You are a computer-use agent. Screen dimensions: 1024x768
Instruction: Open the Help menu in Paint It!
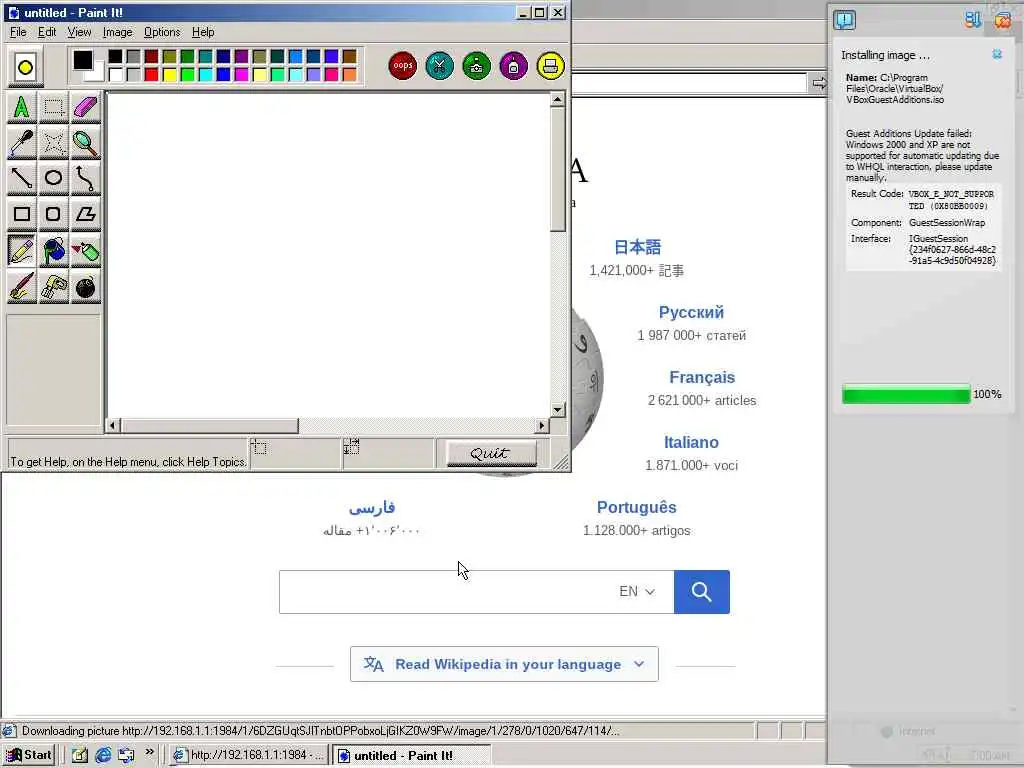click(203, 32)
